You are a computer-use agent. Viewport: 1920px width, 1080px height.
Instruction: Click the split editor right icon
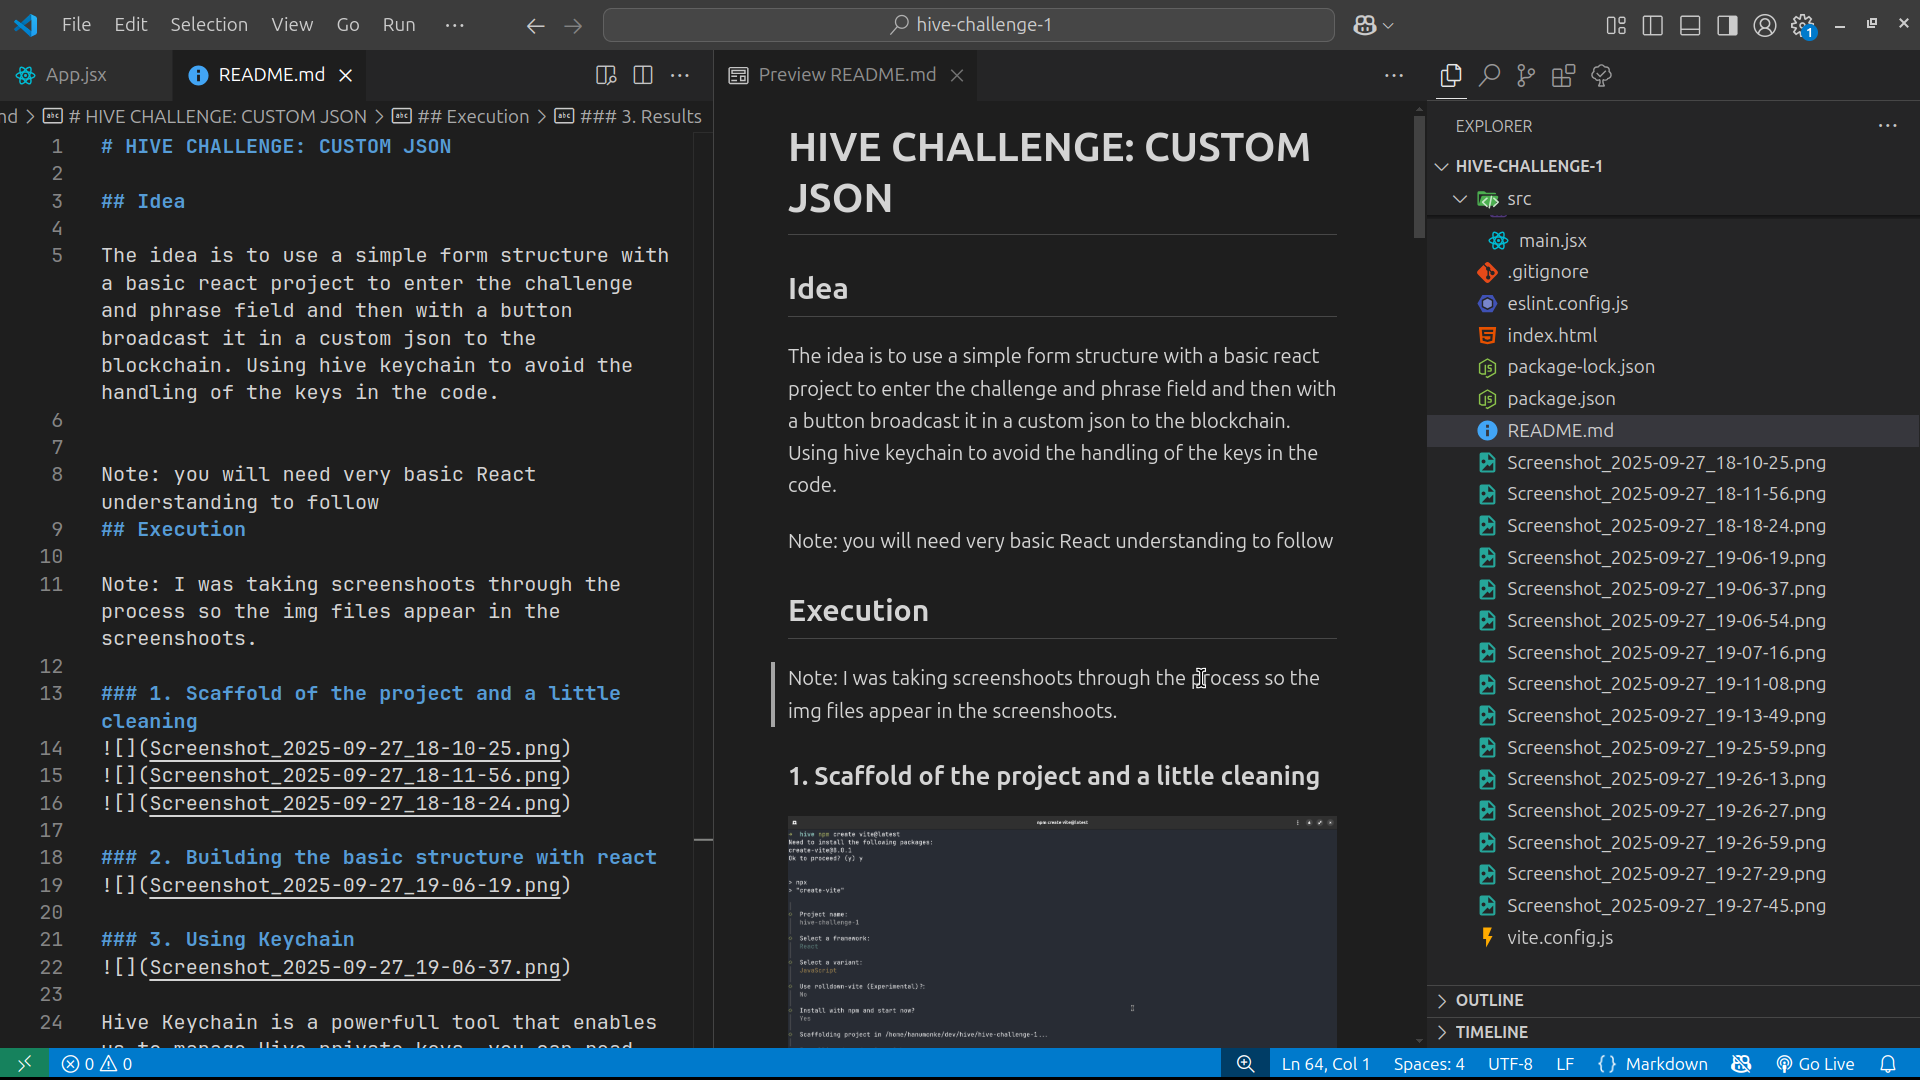(643, 75)
